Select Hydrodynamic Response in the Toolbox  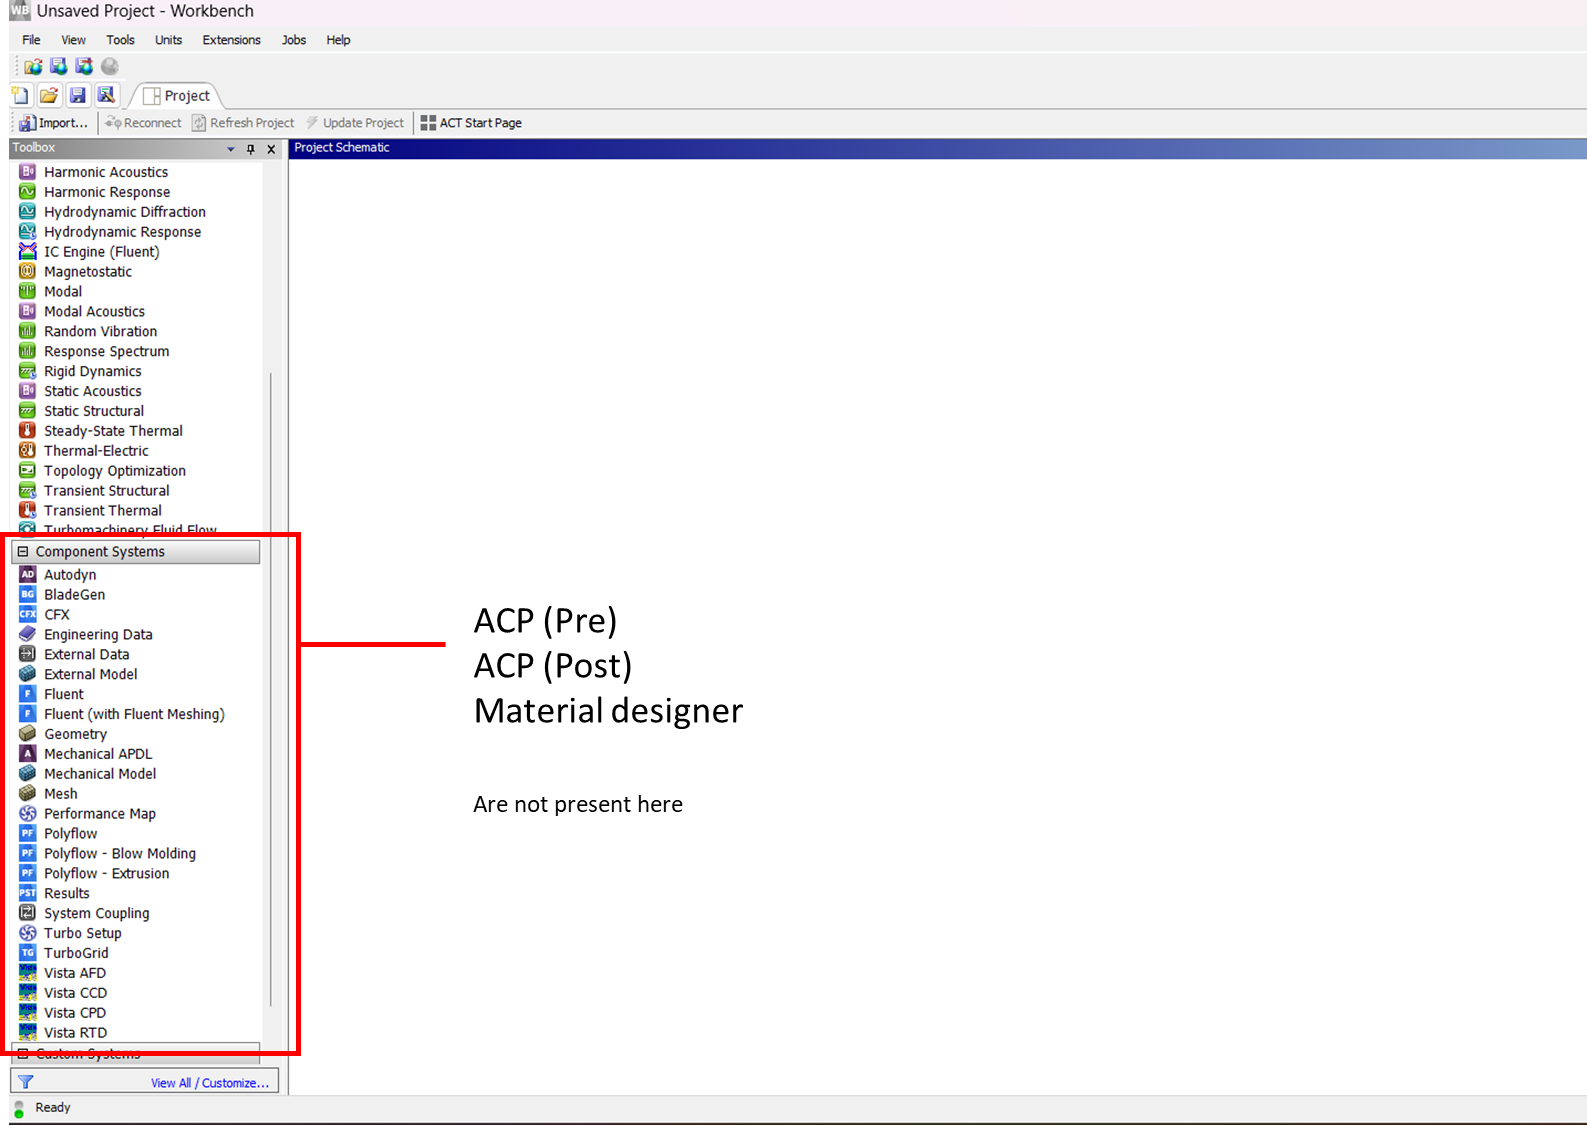(x=122, y=232)
